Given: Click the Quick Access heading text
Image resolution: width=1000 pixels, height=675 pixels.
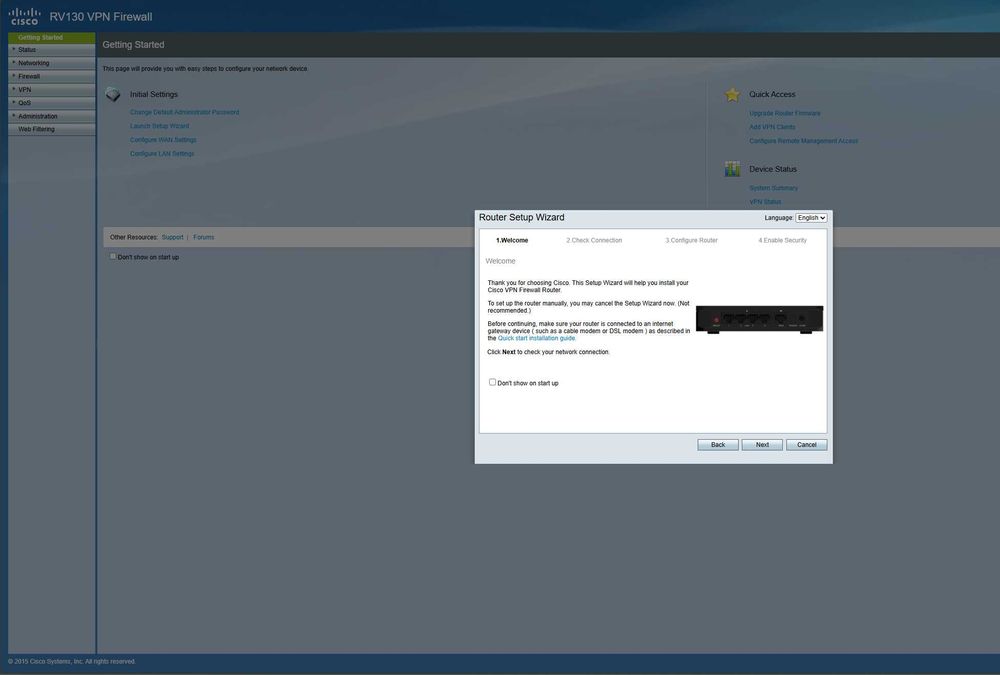Looking at the screenshot, I should [x=772, y=94].
